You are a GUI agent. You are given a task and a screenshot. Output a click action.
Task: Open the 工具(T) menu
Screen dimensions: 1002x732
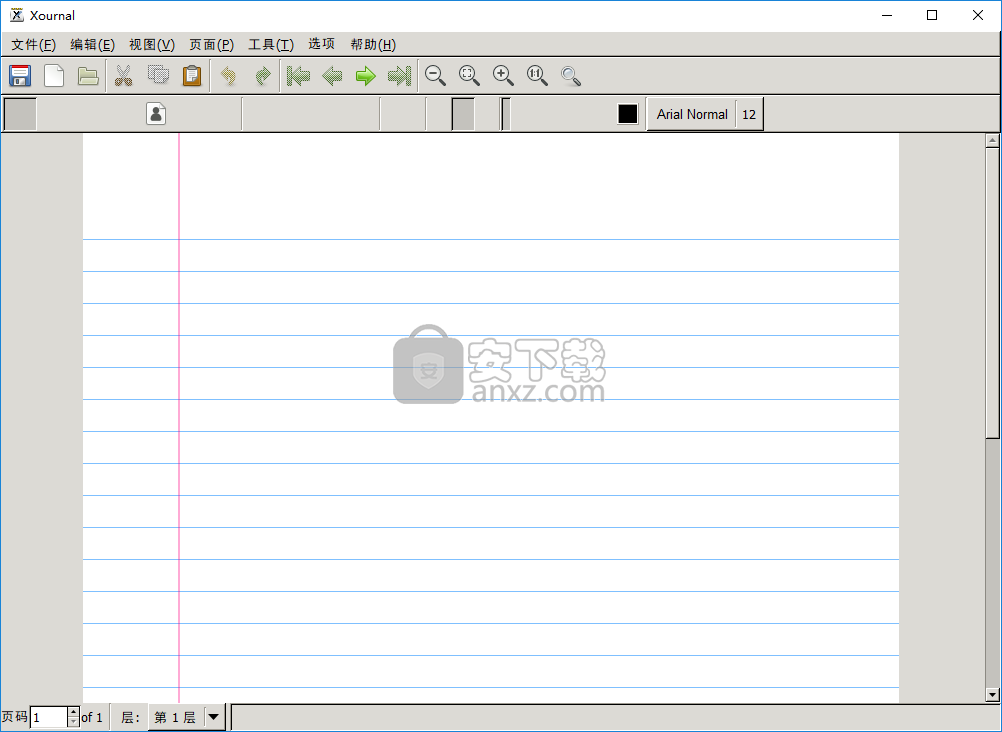[x=271, y=44]
